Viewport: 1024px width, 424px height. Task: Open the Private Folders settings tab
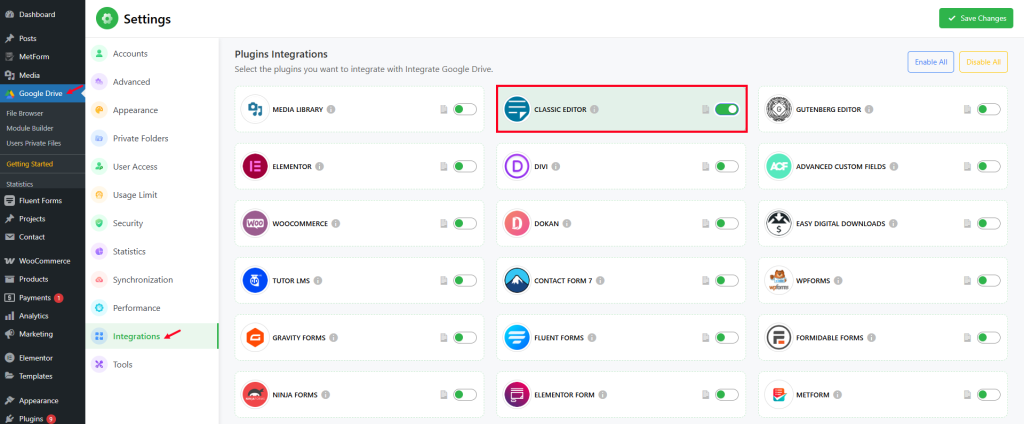(152, 139)
